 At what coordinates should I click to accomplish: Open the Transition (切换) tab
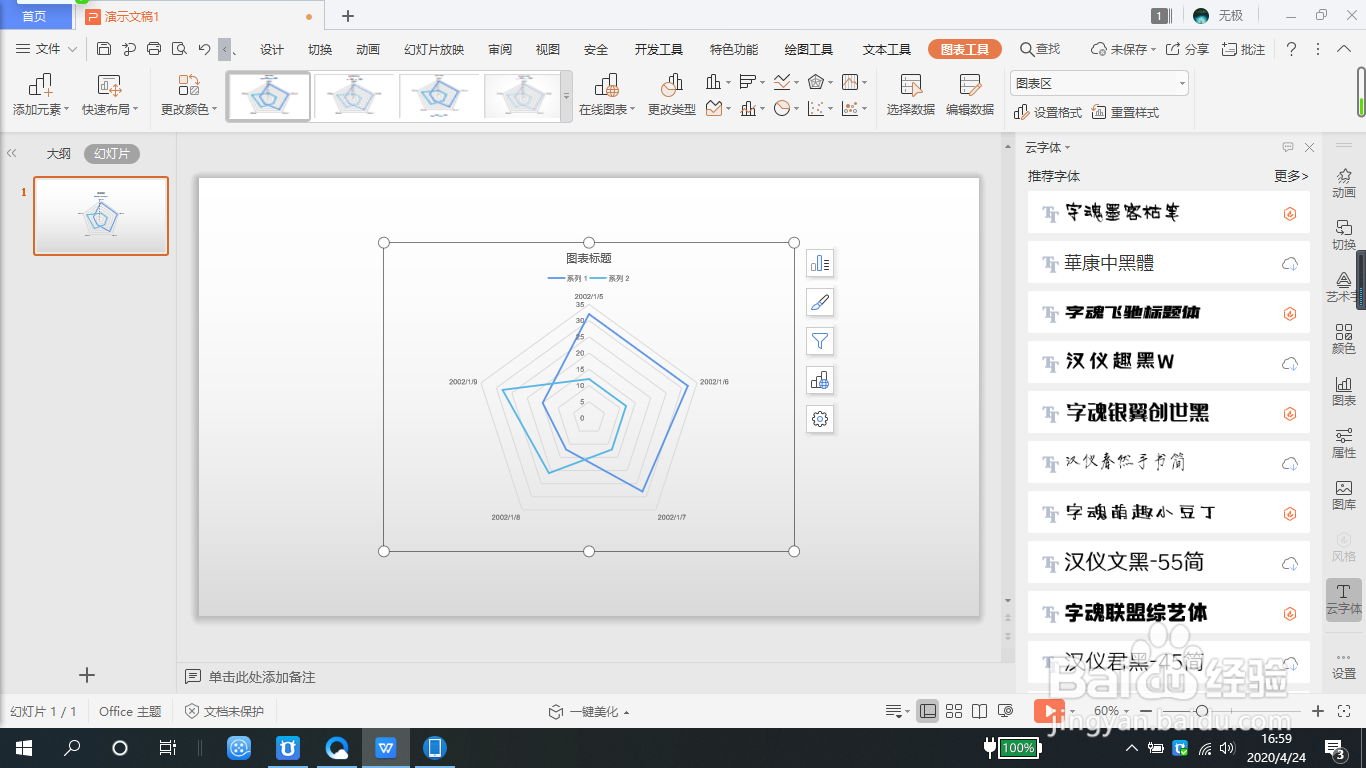click(x=320, y=49)
